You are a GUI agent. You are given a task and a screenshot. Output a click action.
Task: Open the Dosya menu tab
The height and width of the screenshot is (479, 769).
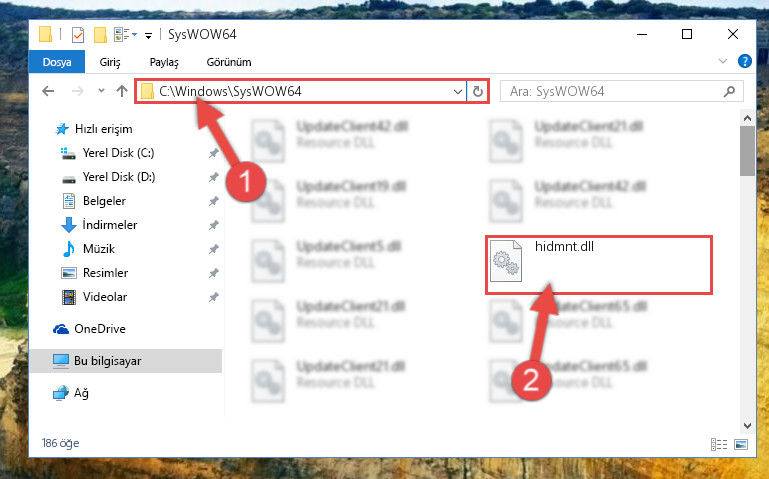pyautogui.click(x=57, y=62)
